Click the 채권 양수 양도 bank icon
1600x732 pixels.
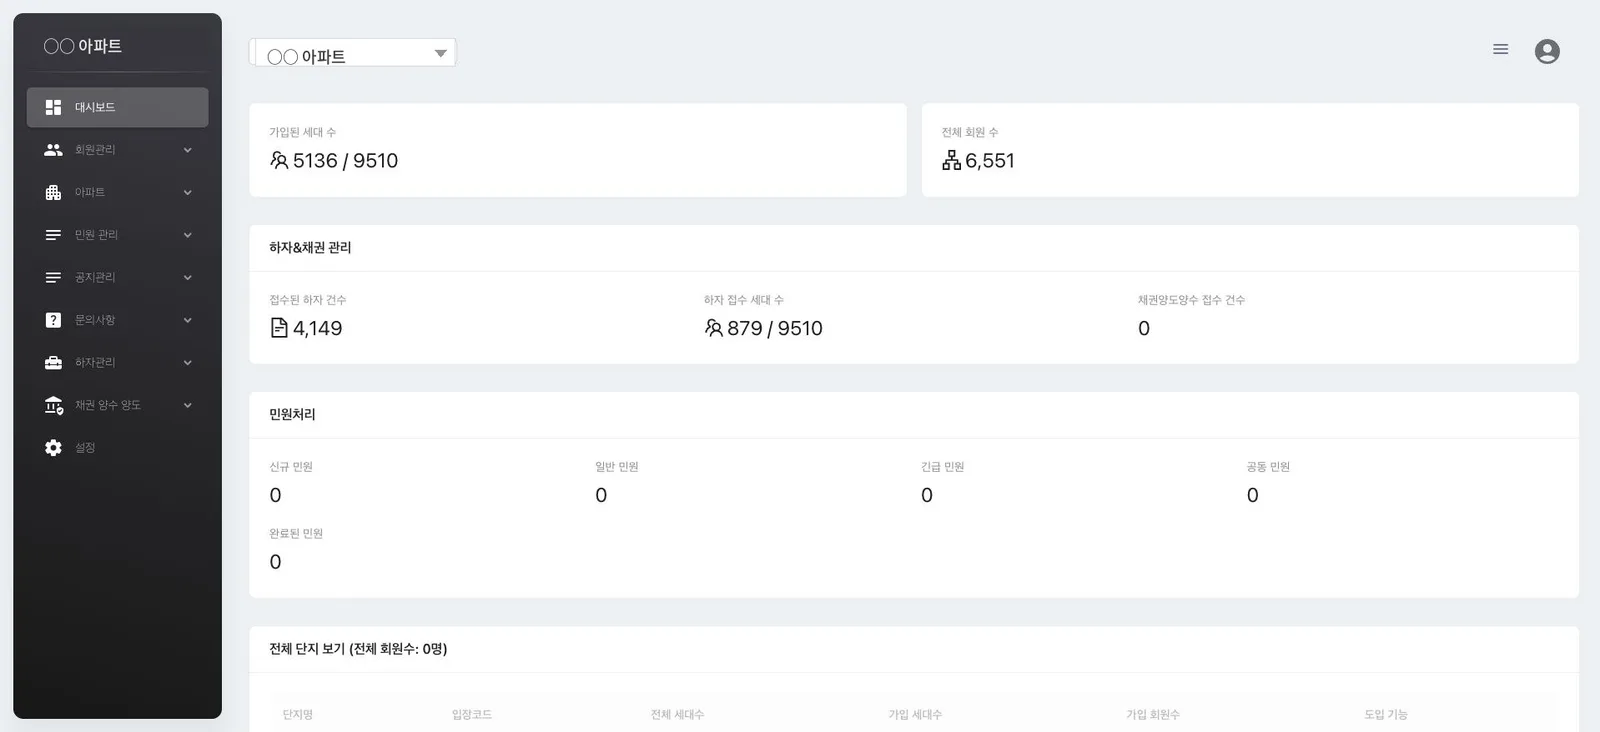coord(54,405)
